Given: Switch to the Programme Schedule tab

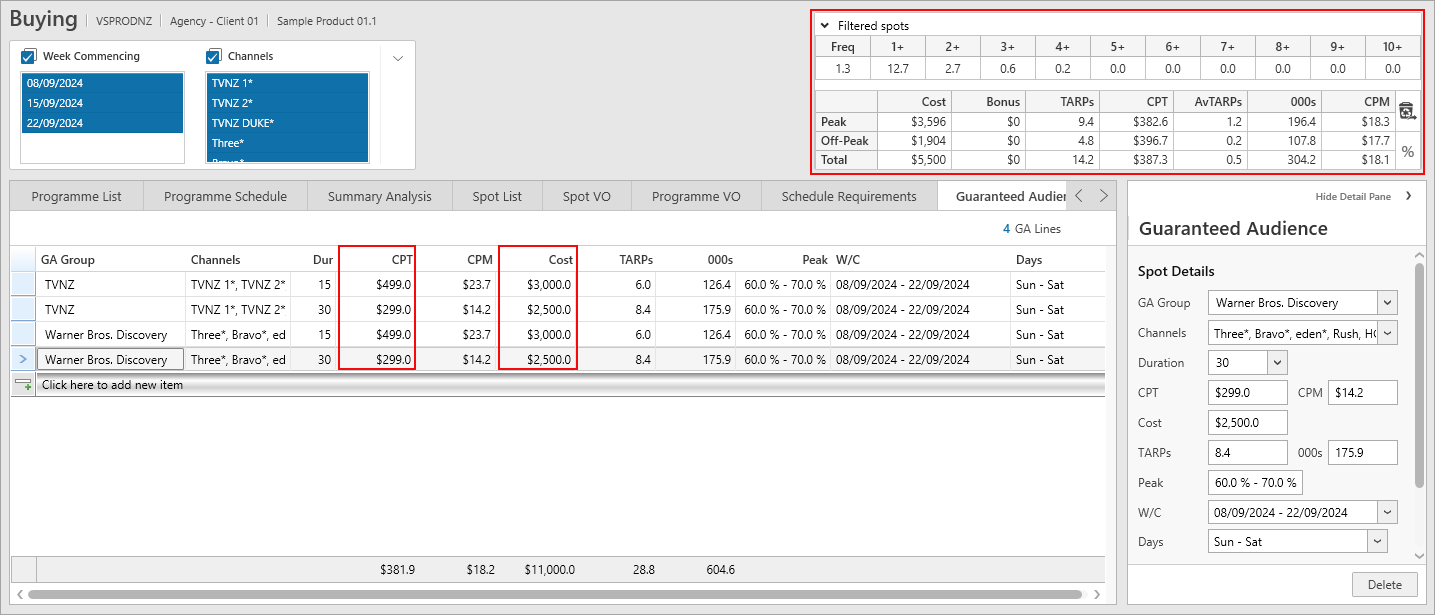Looking at the screenshot, I should [225, 196].
